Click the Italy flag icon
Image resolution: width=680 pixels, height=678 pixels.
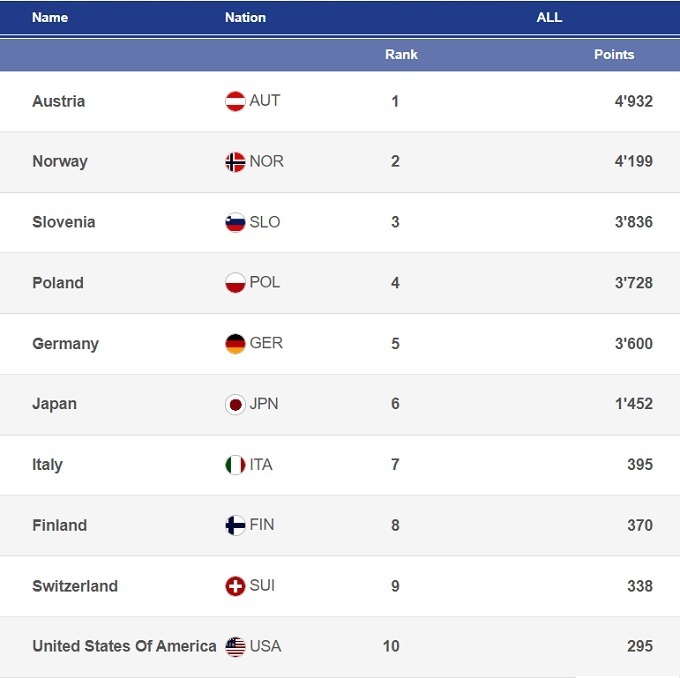(x=235, y=465)
